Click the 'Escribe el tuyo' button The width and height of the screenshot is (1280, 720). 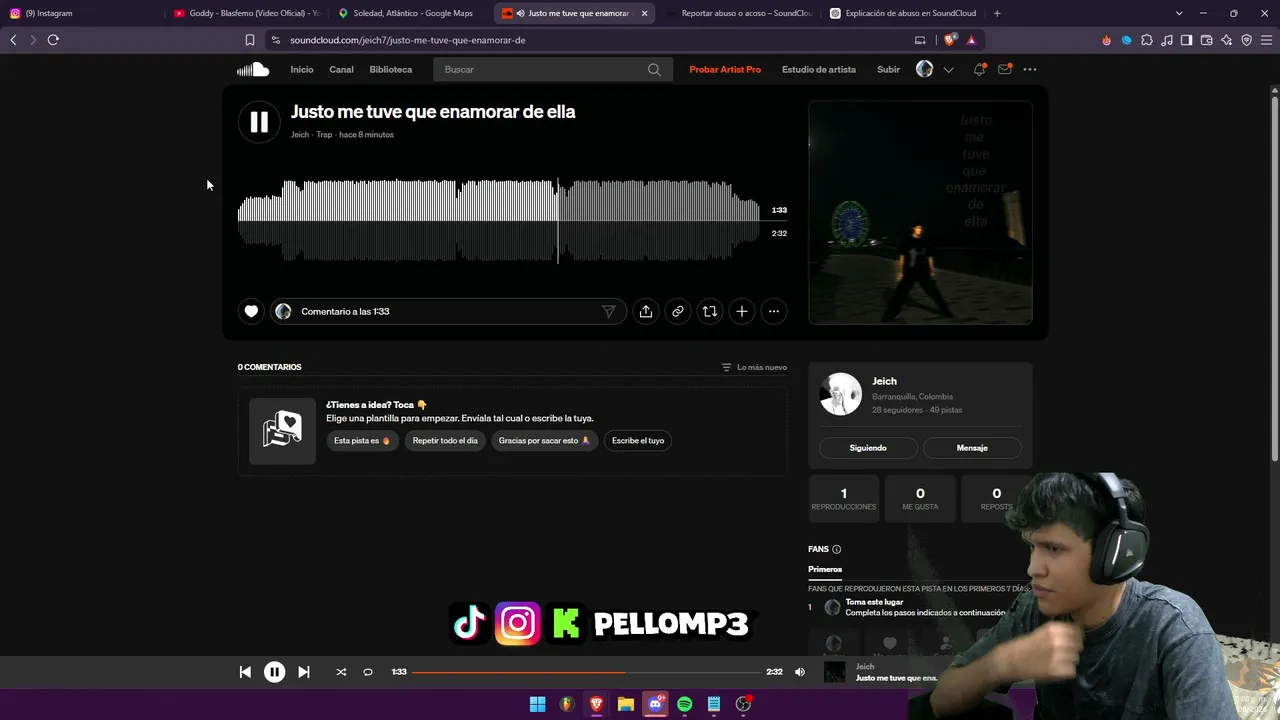pyautogui.click(x=638, y=440)
